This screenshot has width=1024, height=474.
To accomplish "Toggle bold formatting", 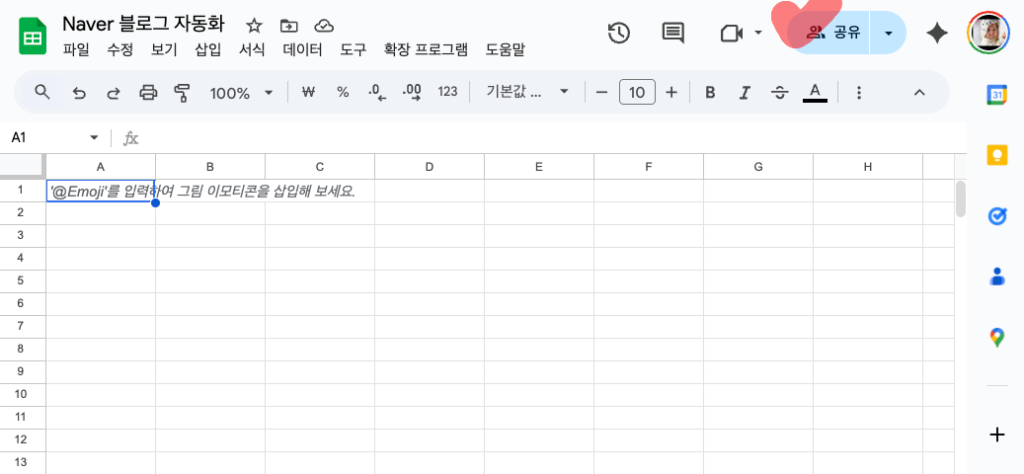I will pyautogui.click(x=710, y=92).
